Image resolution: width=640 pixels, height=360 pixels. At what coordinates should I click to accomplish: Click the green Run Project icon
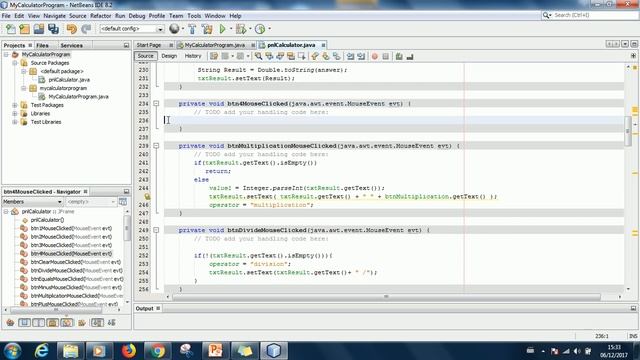click(x=222, y=29)
